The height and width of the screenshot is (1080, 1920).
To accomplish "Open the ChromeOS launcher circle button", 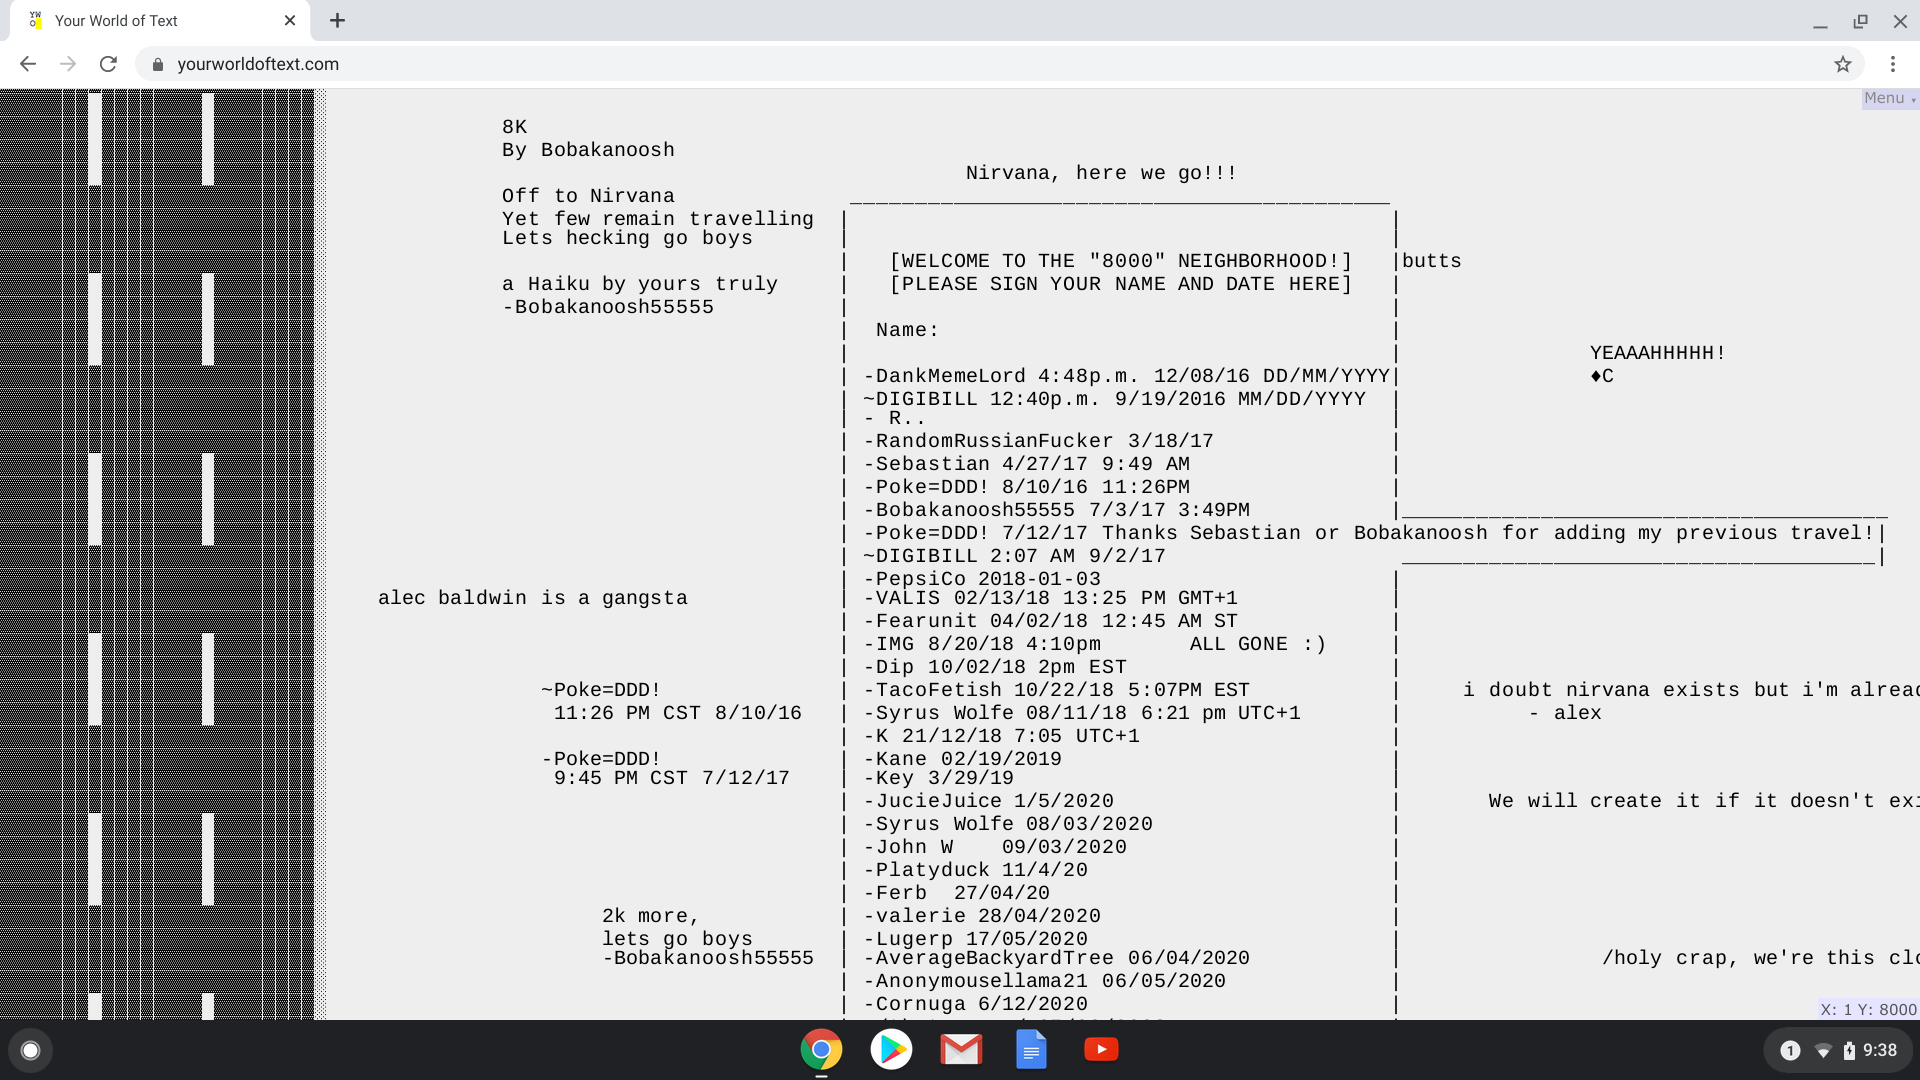I will [x=30, y=1050].
